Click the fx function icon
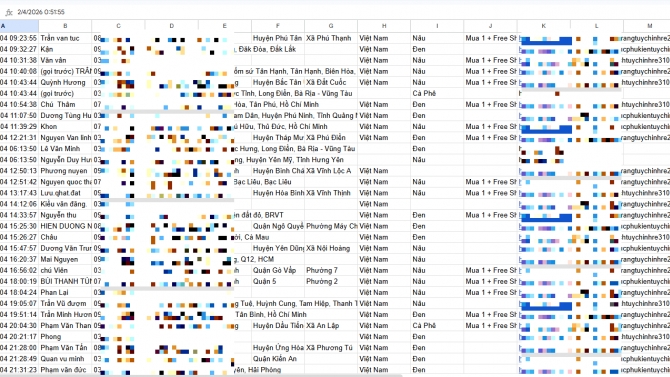This screenshot has height=377, width=670. coord(9,12)
